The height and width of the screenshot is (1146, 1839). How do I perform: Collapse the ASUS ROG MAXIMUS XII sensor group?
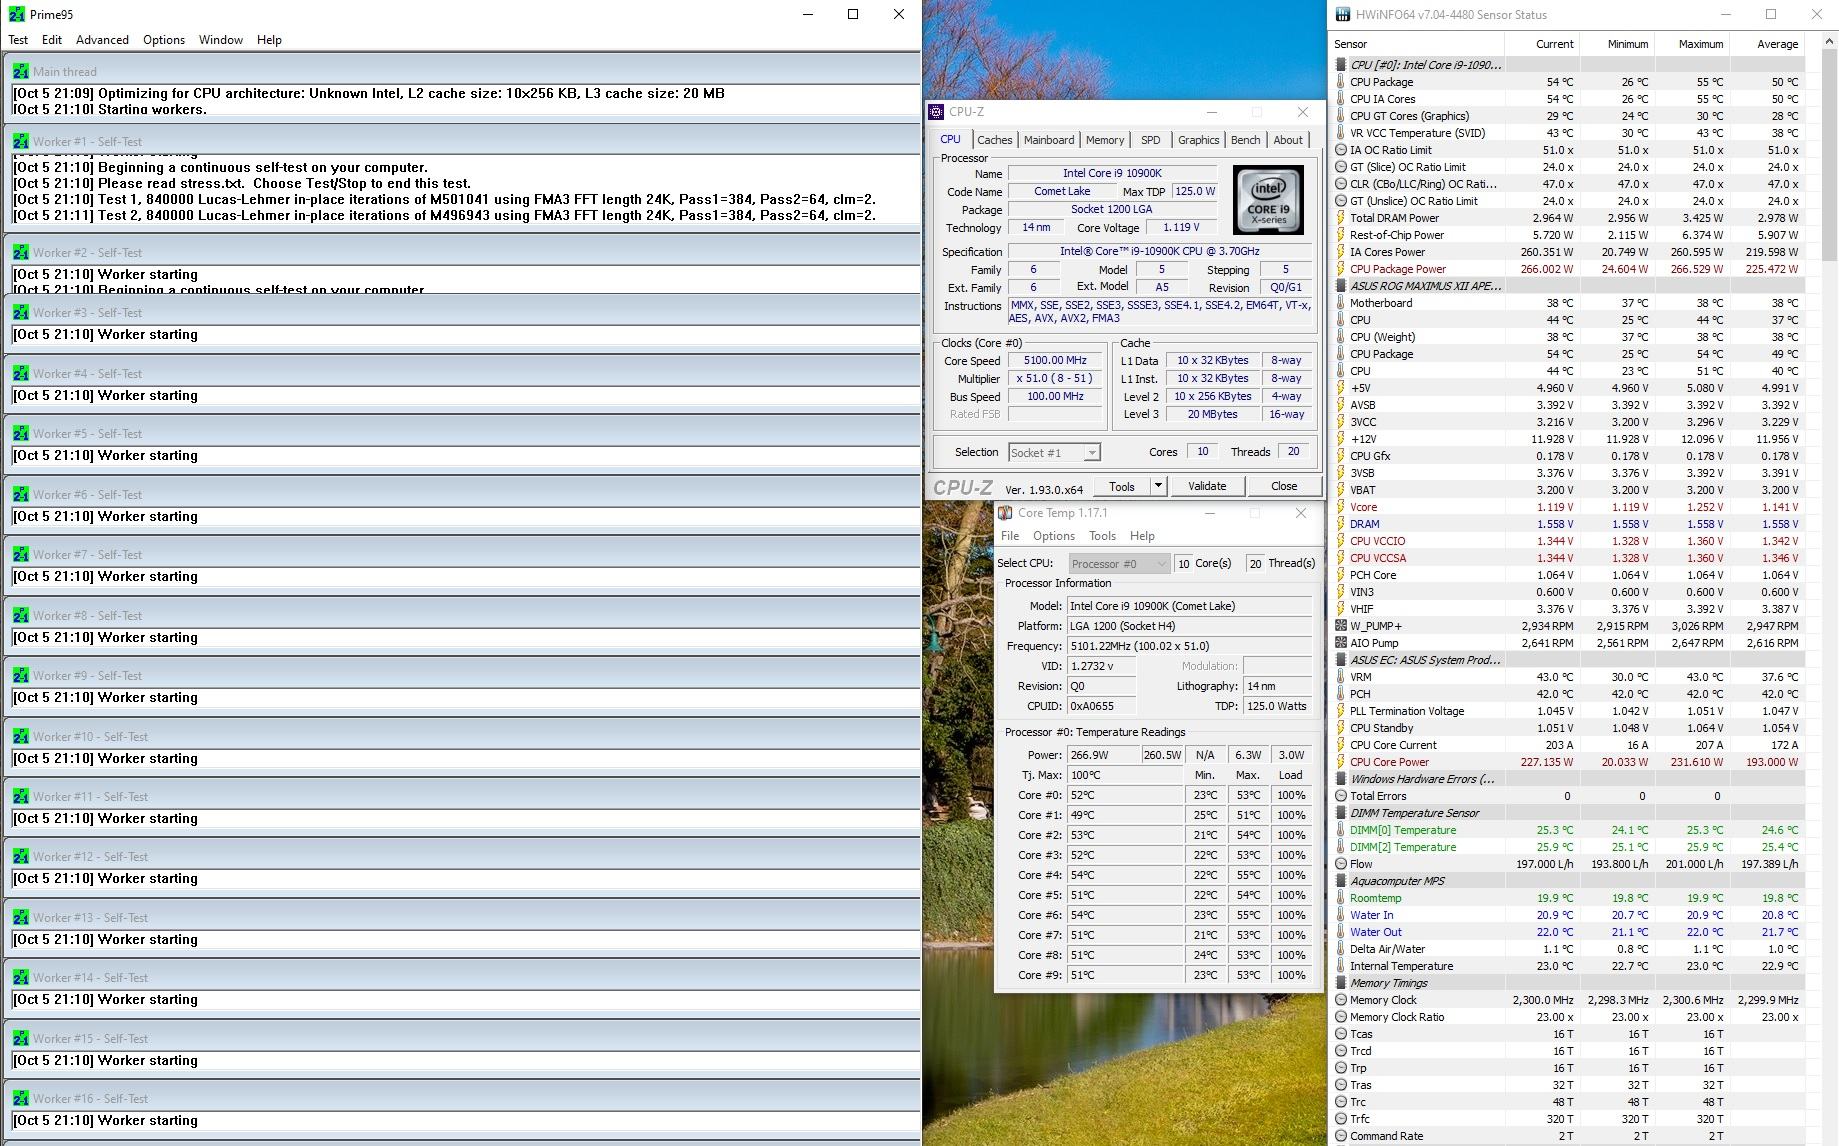(x=1341, y=286)
